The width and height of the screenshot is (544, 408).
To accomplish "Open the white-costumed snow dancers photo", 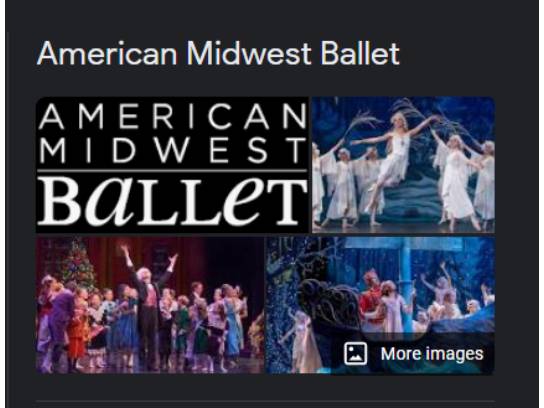I will coord(403,165).
